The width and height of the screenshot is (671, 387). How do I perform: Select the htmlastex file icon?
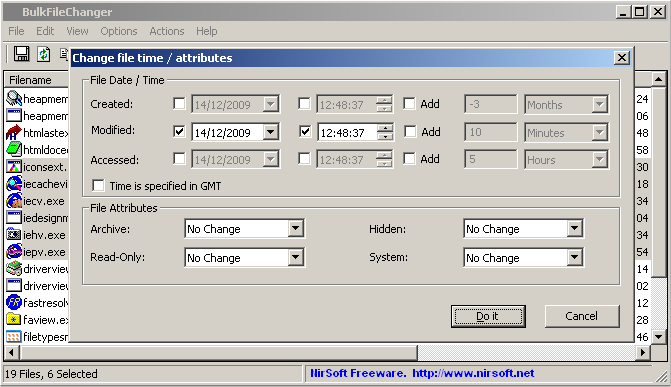14,133
